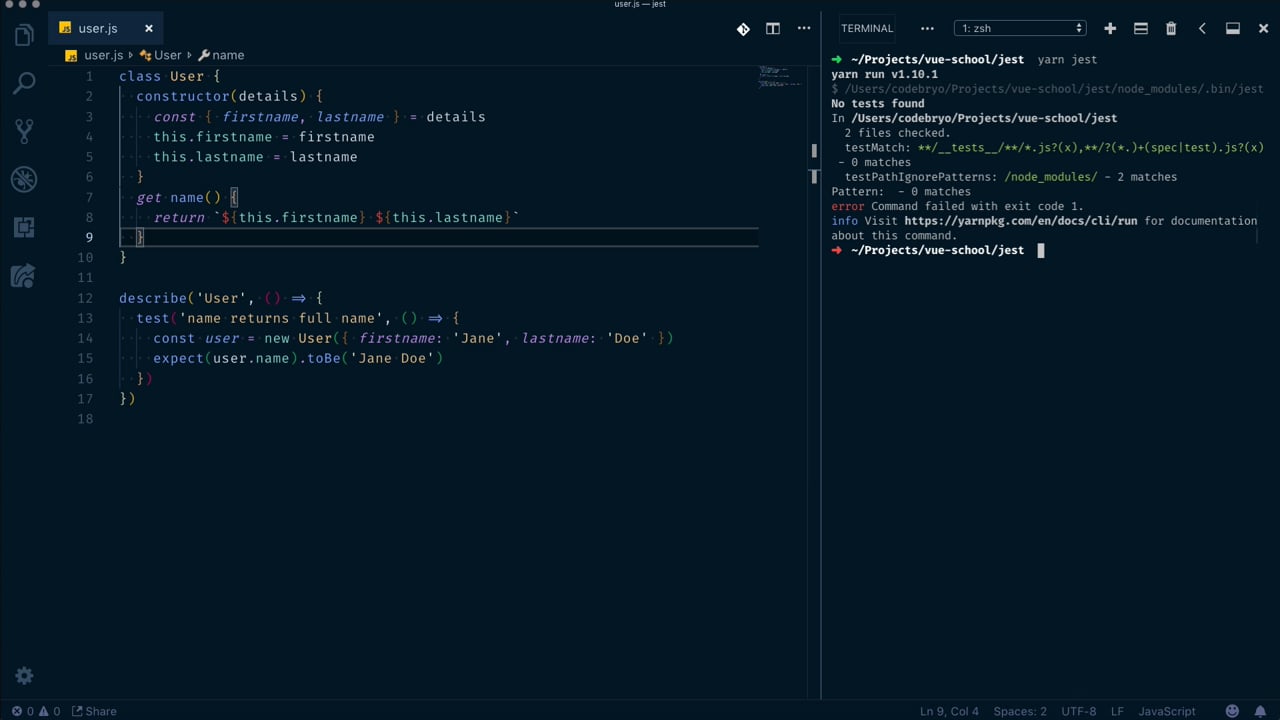
Task: Open editor More Actions ellipsis menu
Action: [x=804, y=29]
